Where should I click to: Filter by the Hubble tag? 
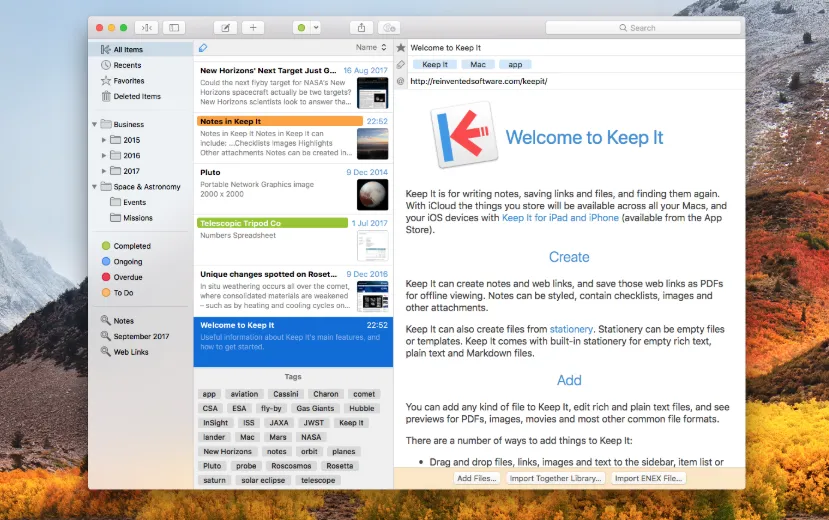pyautogui.click(x=362, y=408)
